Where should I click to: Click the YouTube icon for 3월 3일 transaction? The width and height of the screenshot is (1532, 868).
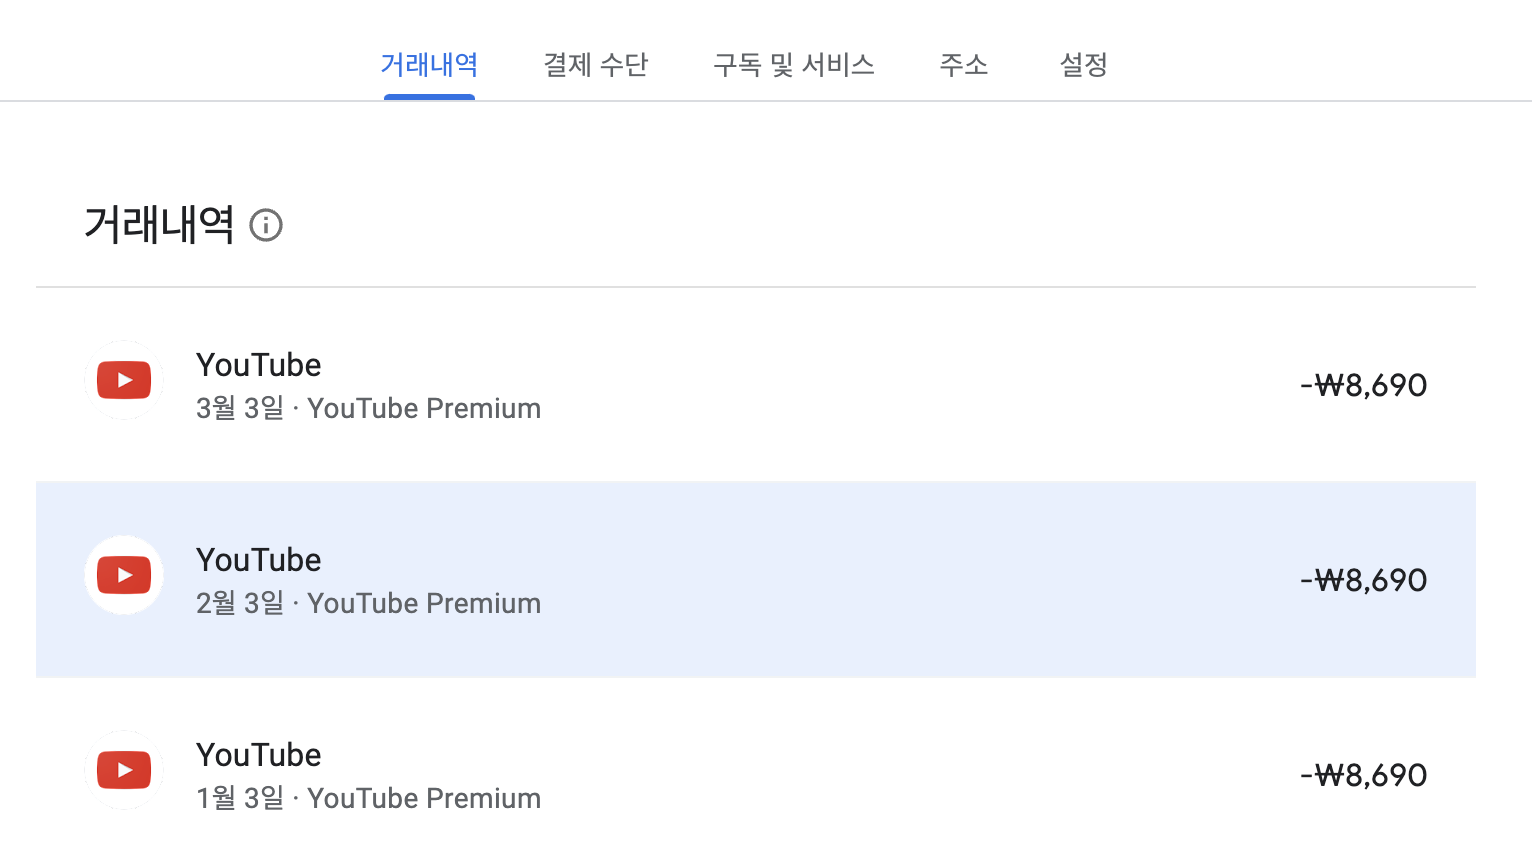(x=124, y=380)
